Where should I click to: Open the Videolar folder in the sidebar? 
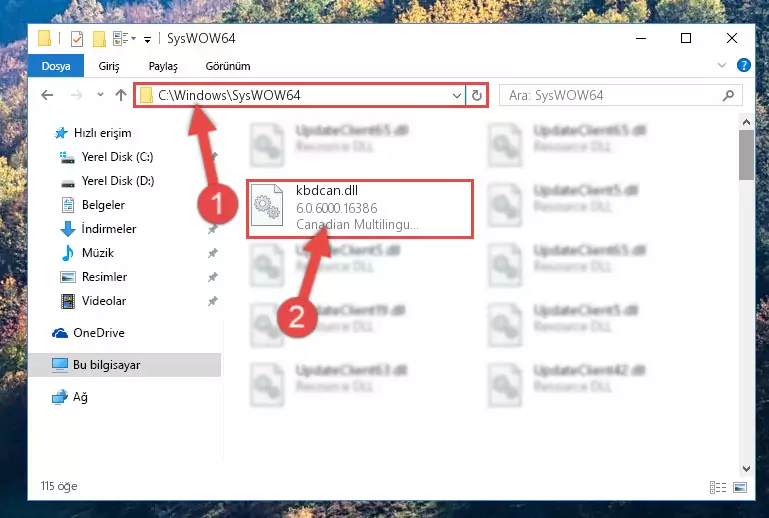[x=93, y=301]
